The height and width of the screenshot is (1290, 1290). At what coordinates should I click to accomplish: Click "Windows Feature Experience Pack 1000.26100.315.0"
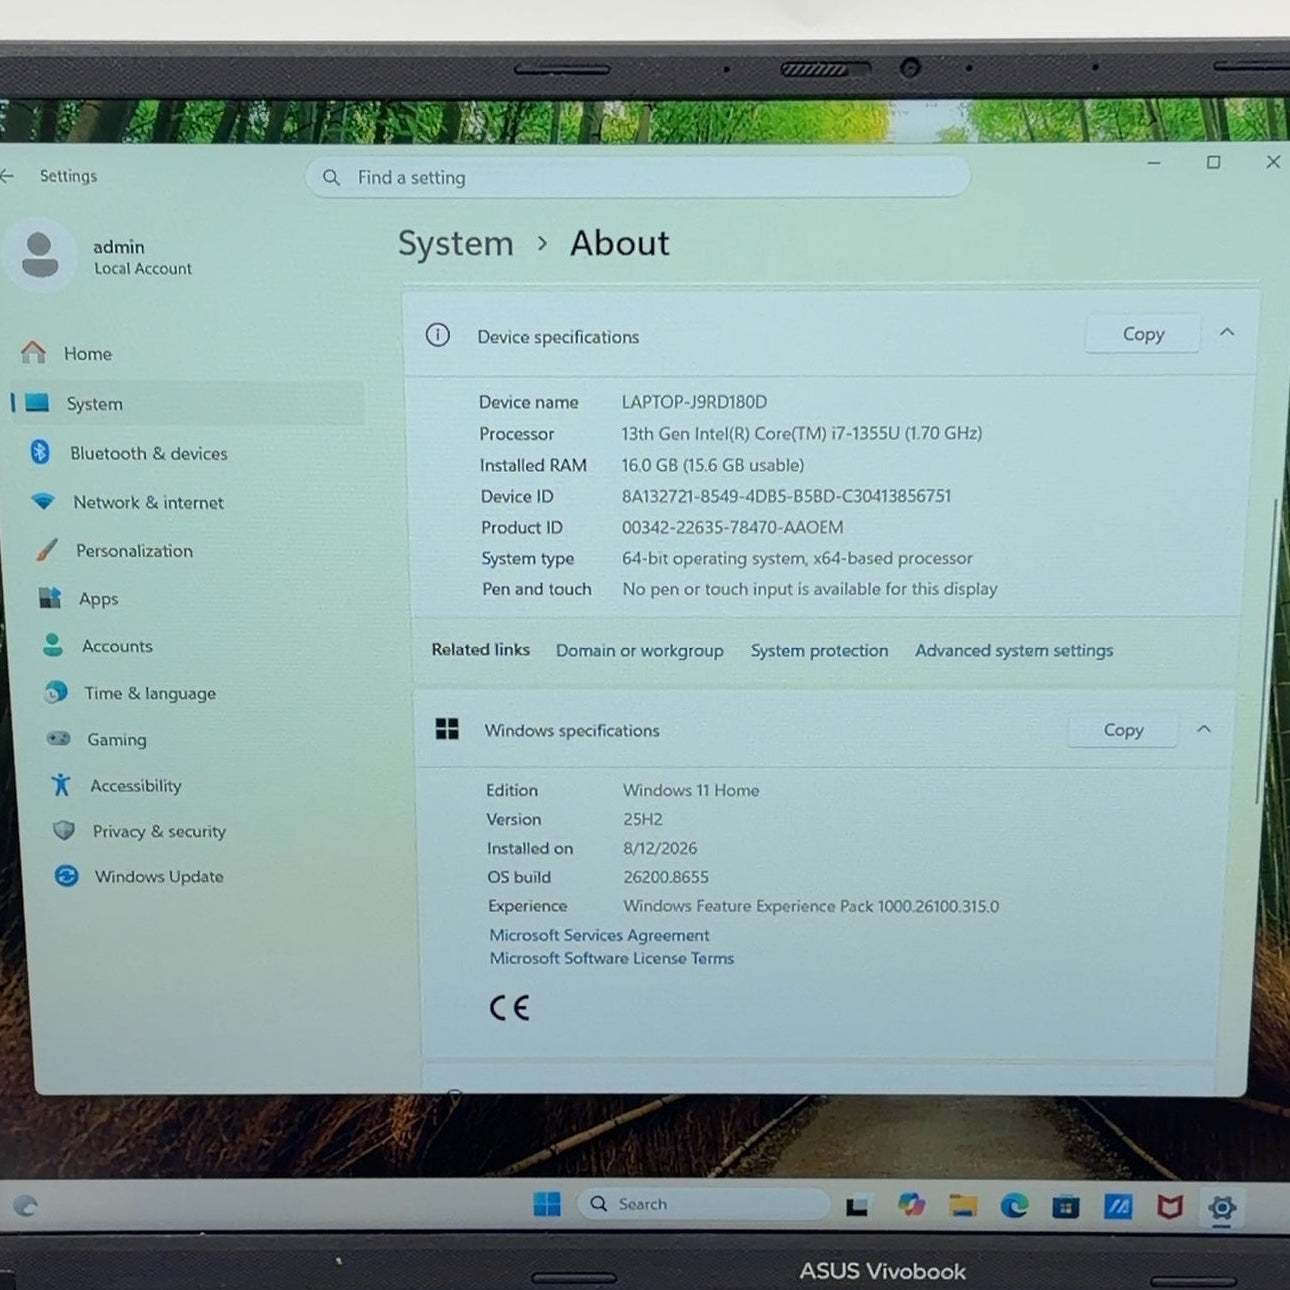[811, 906]
